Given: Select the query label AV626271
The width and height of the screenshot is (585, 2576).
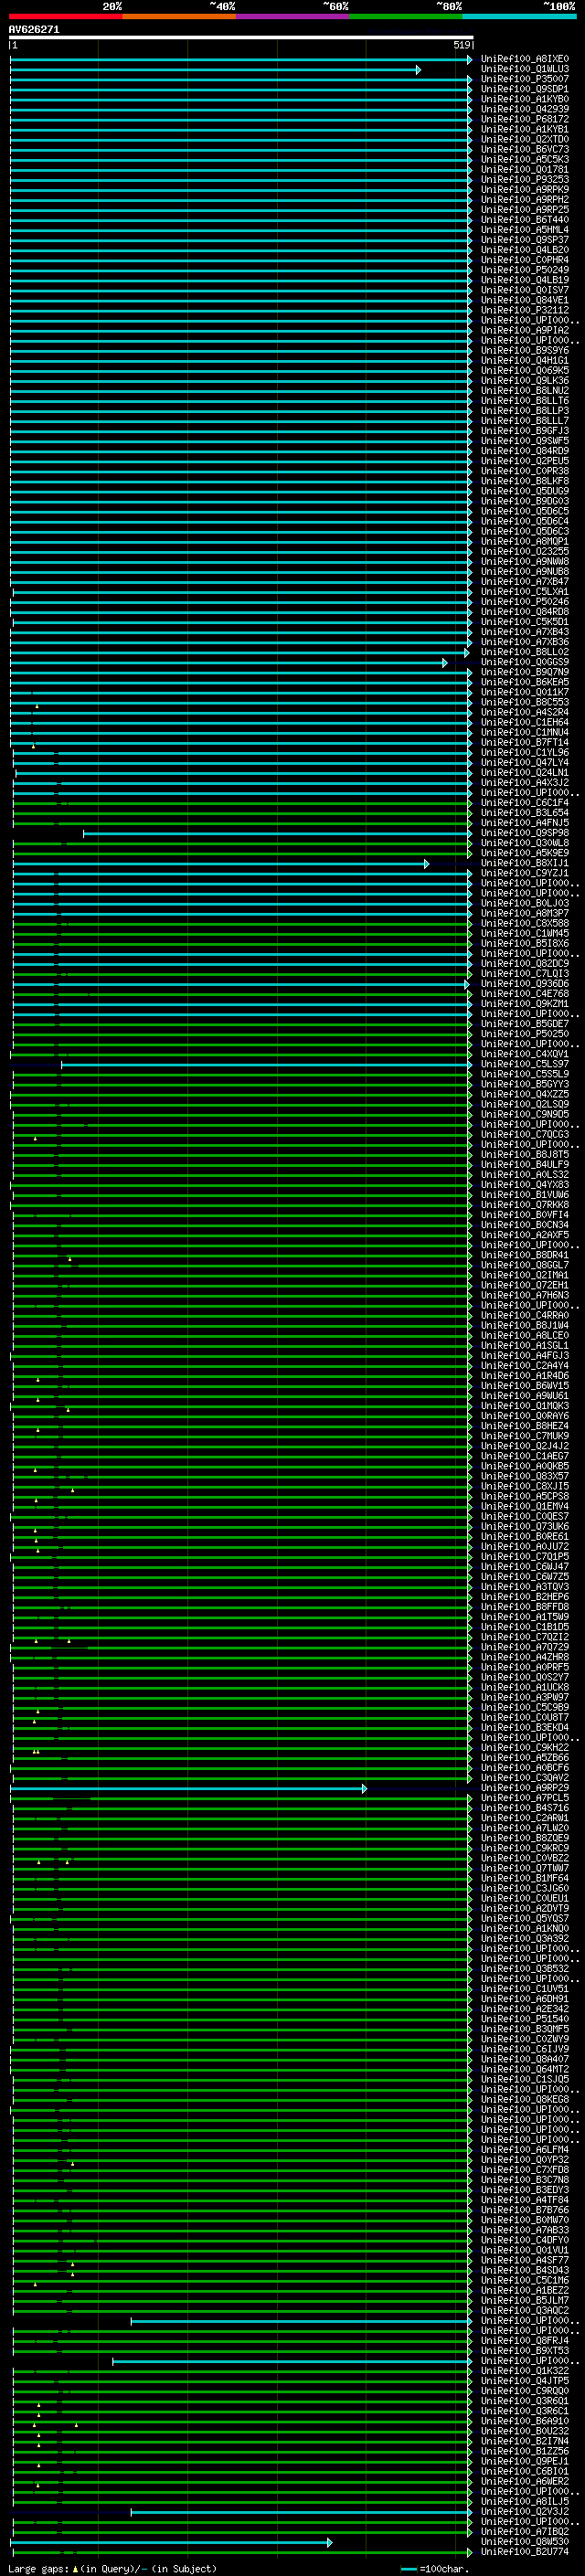Looking at the screenshot, I should click(34, 29).
